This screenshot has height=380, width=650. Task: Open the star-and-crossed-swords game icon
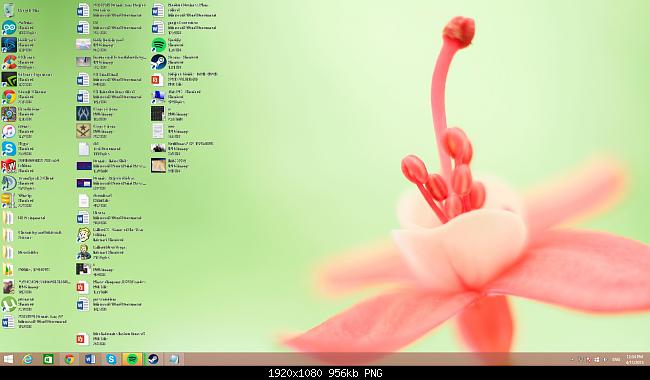tap(83, 131)
